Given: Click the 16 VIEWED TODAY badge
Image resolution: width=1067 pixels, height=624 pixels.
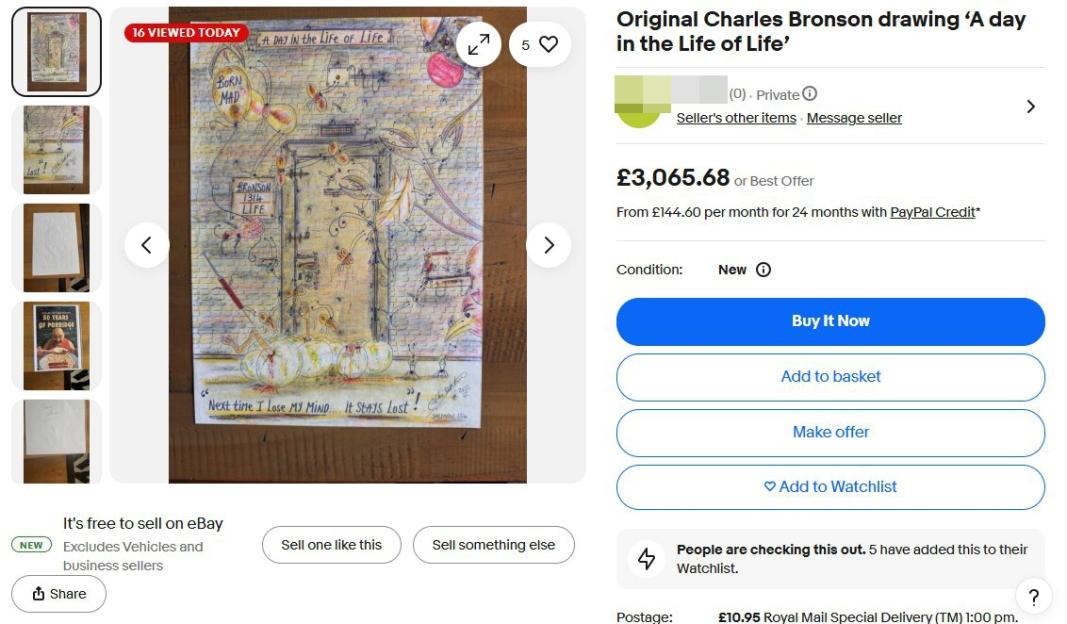Looking at the screenshot, I should (185, 32).
